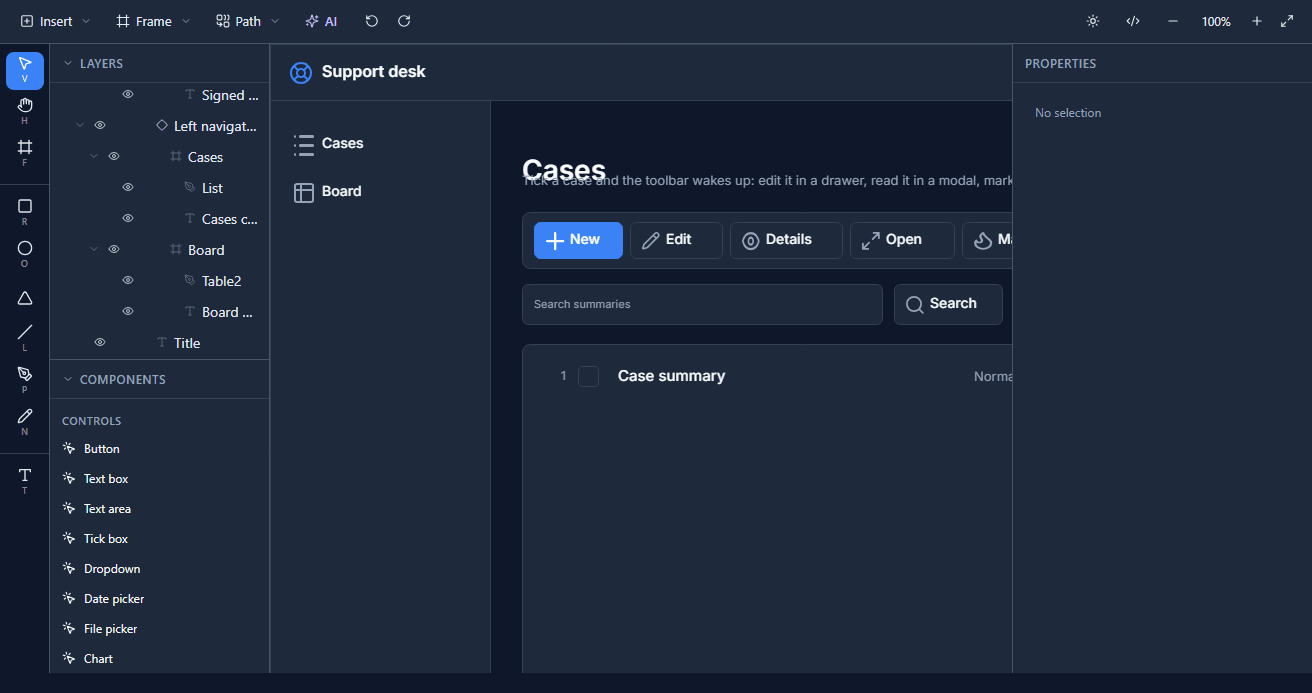1312x693 pixels.
Task: Hide the Table2 layer
Action: click(128, 280)
